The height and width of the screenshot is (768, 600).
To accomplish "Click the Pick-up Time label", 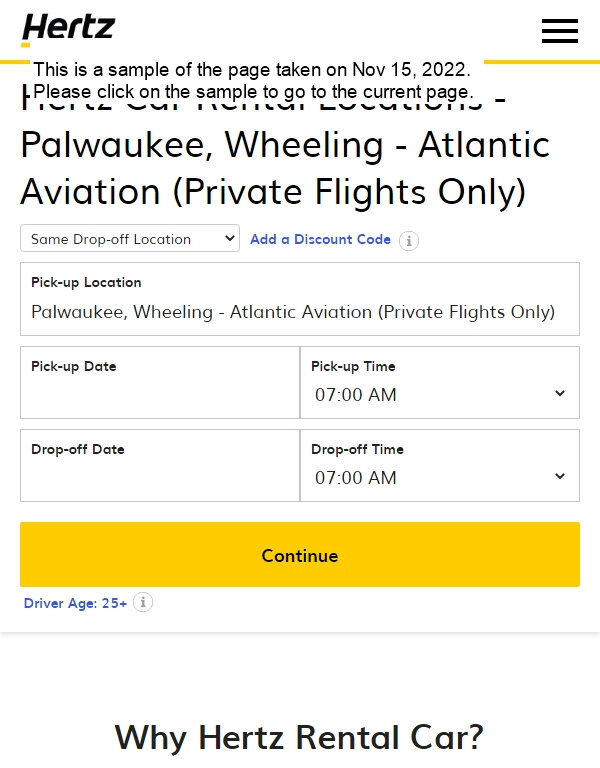I will coord(353,366).
